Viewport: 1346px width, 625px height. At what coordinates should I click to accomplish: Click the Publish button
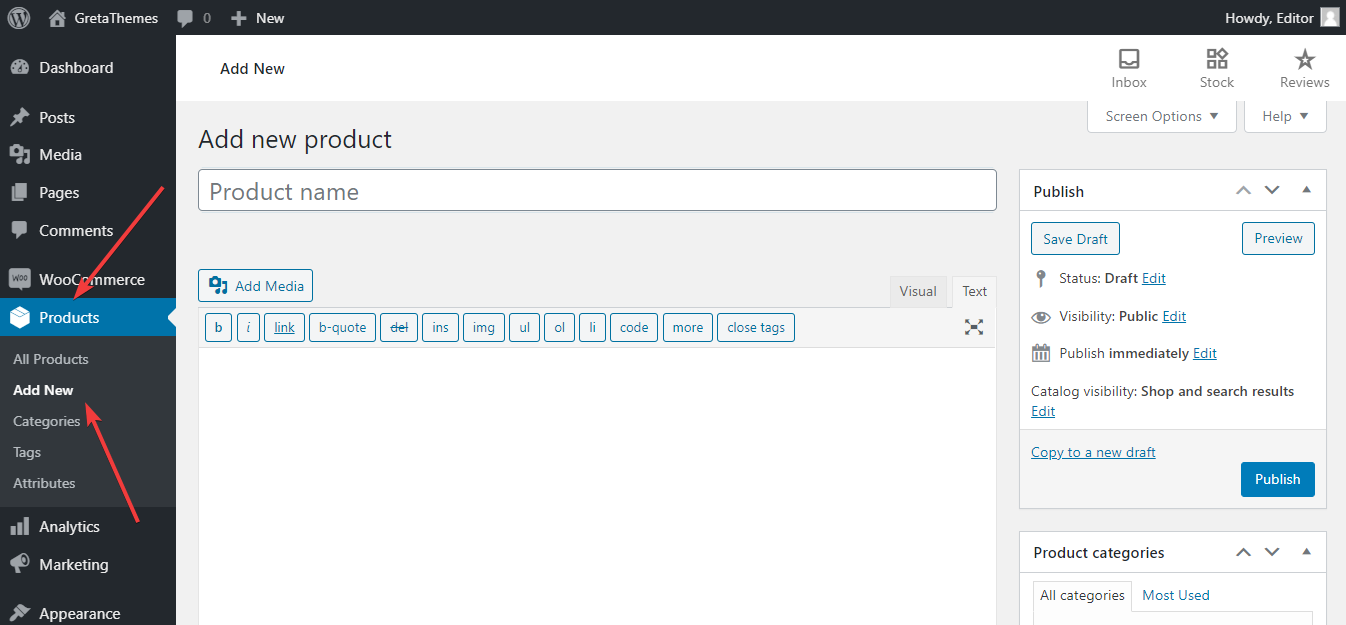point(1277,479)
